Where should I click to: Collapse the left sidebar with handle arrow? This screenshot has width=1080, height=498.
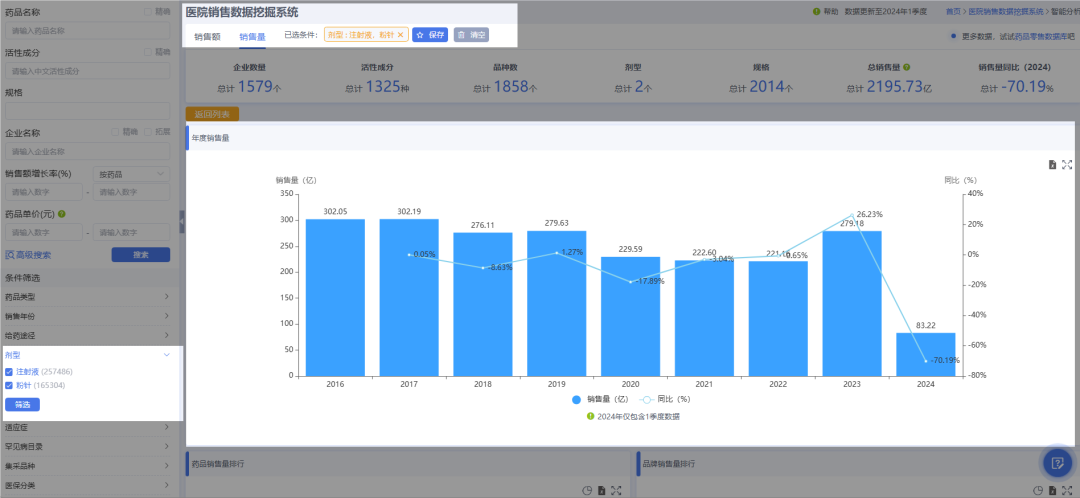pyautogui.click(x=182, y=222)
